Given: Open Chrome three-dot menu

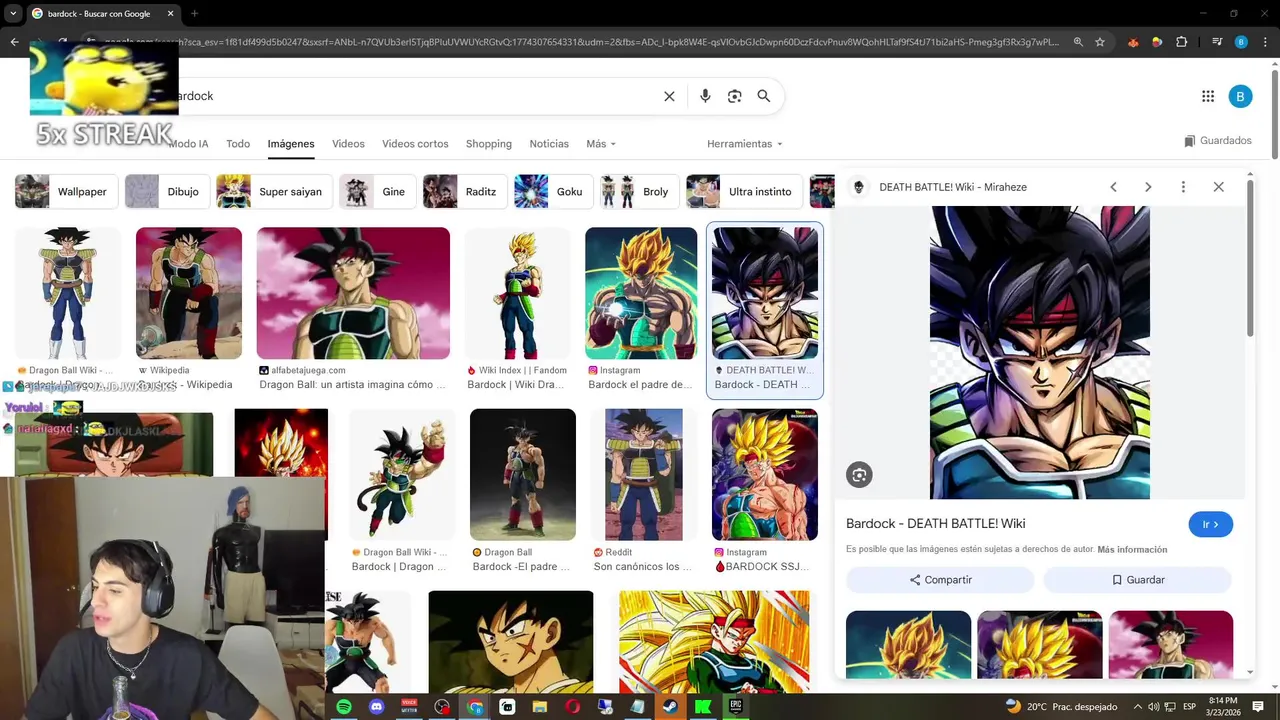Looking at the screenshot, I should coord(1264,42).
